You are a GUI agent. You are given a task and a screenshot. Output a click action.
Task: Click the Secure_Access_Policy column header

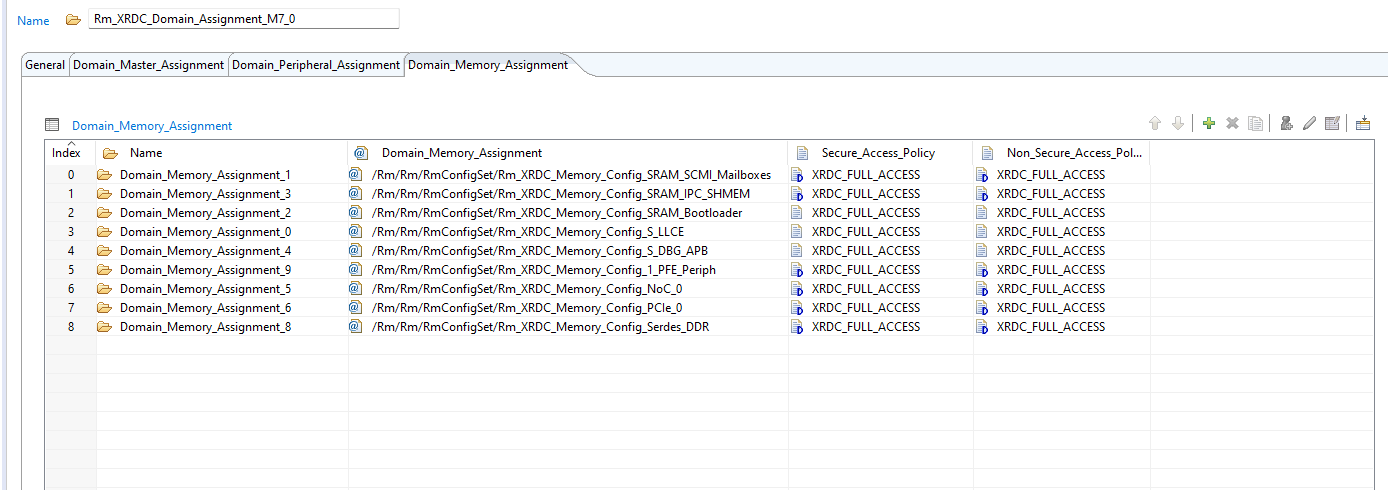[x=878, y=153]
